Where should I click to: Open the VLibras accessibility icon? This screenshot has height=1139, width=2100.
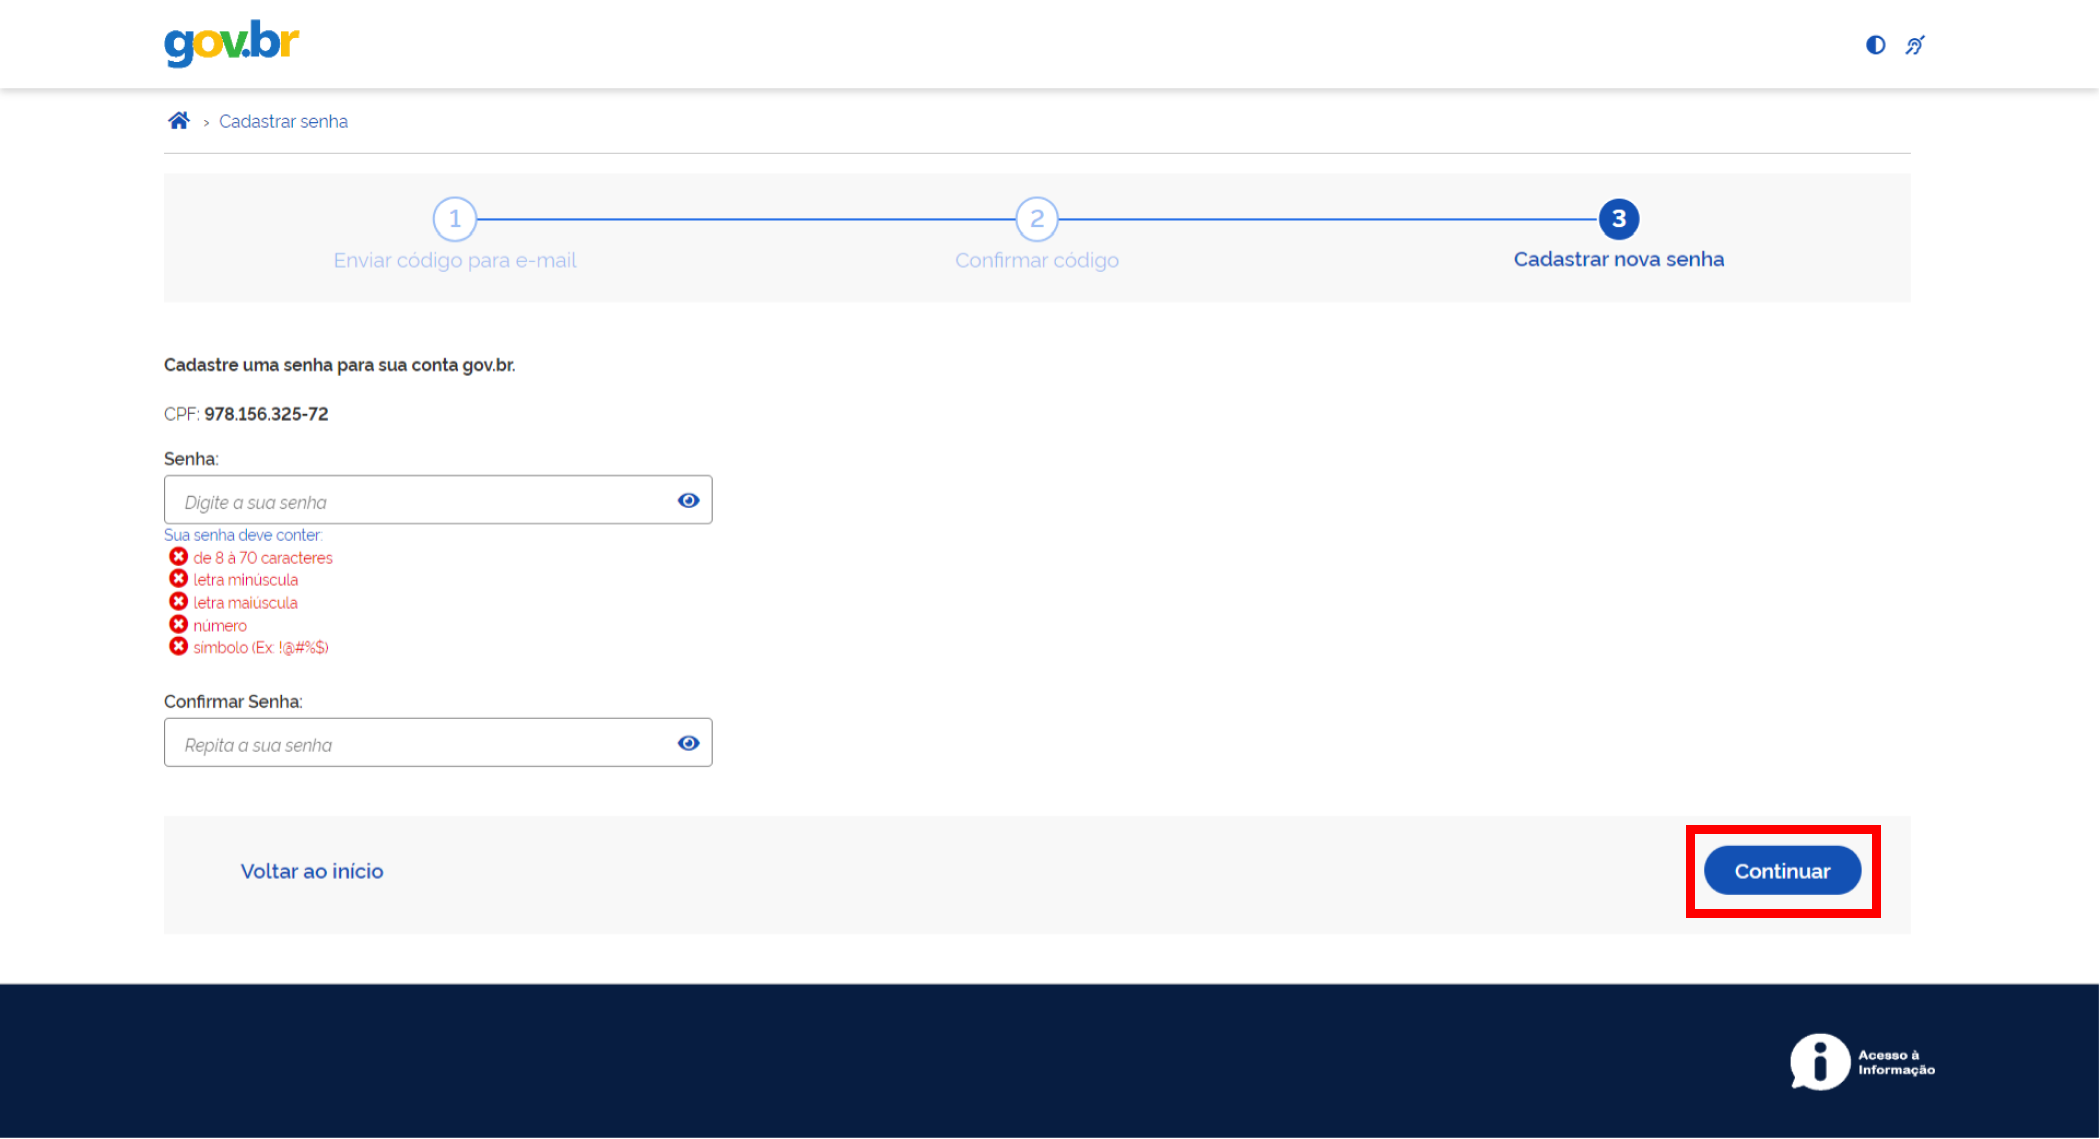(1915, 45)
